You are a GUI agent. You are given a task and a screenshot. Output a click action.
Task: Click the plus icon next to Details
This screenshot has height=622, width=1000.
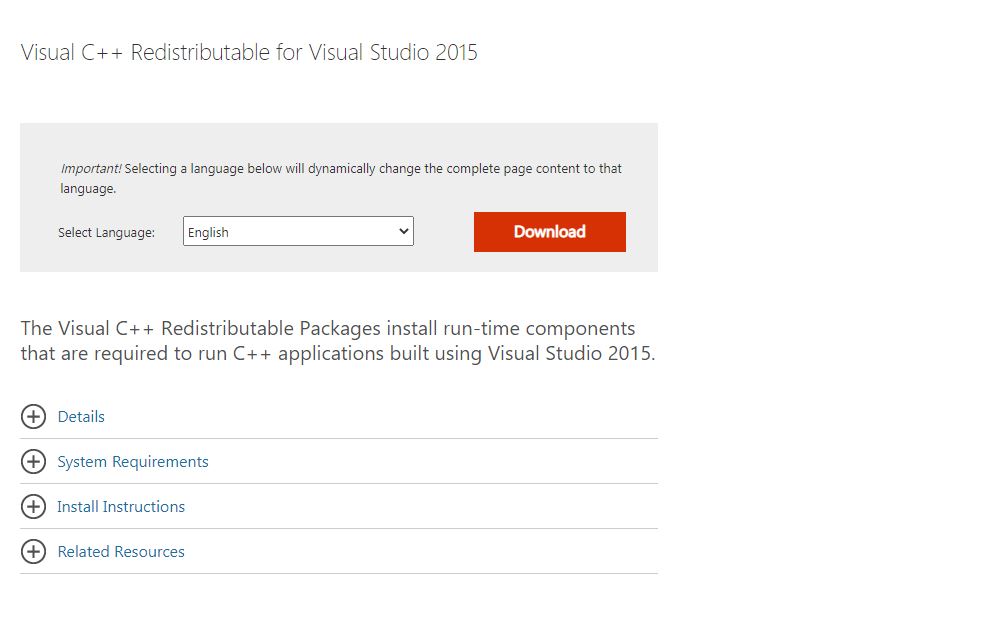coord(33,416)
